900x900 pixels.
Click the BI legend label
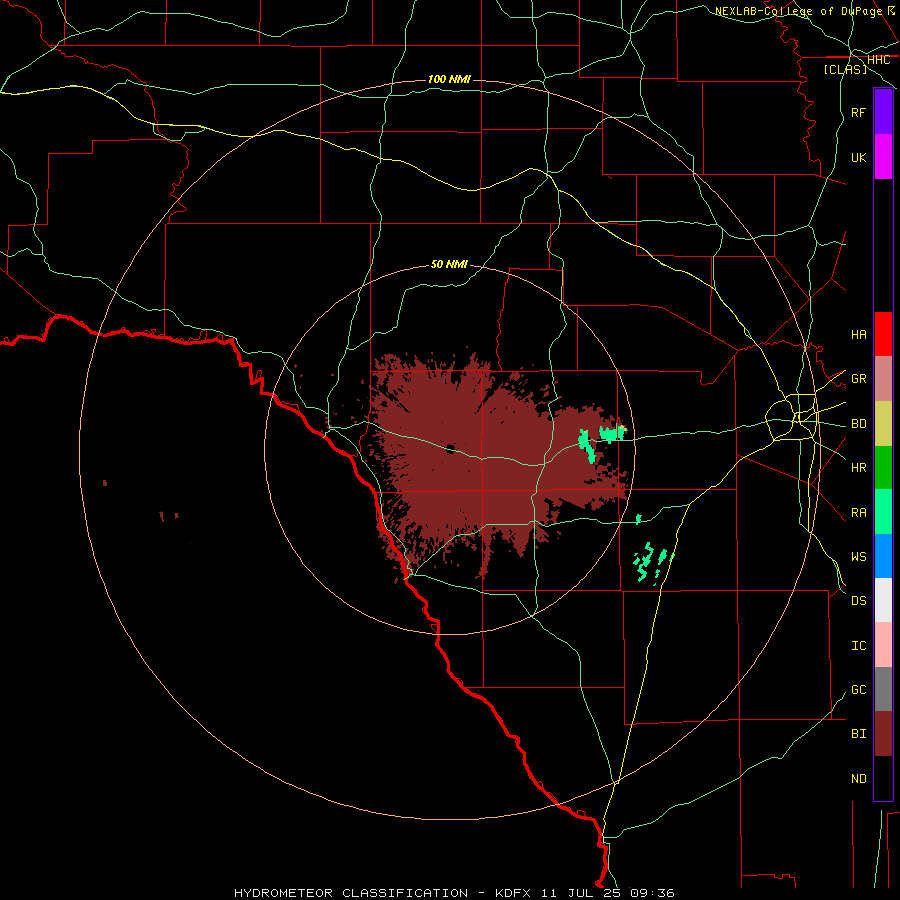(859, 734)
